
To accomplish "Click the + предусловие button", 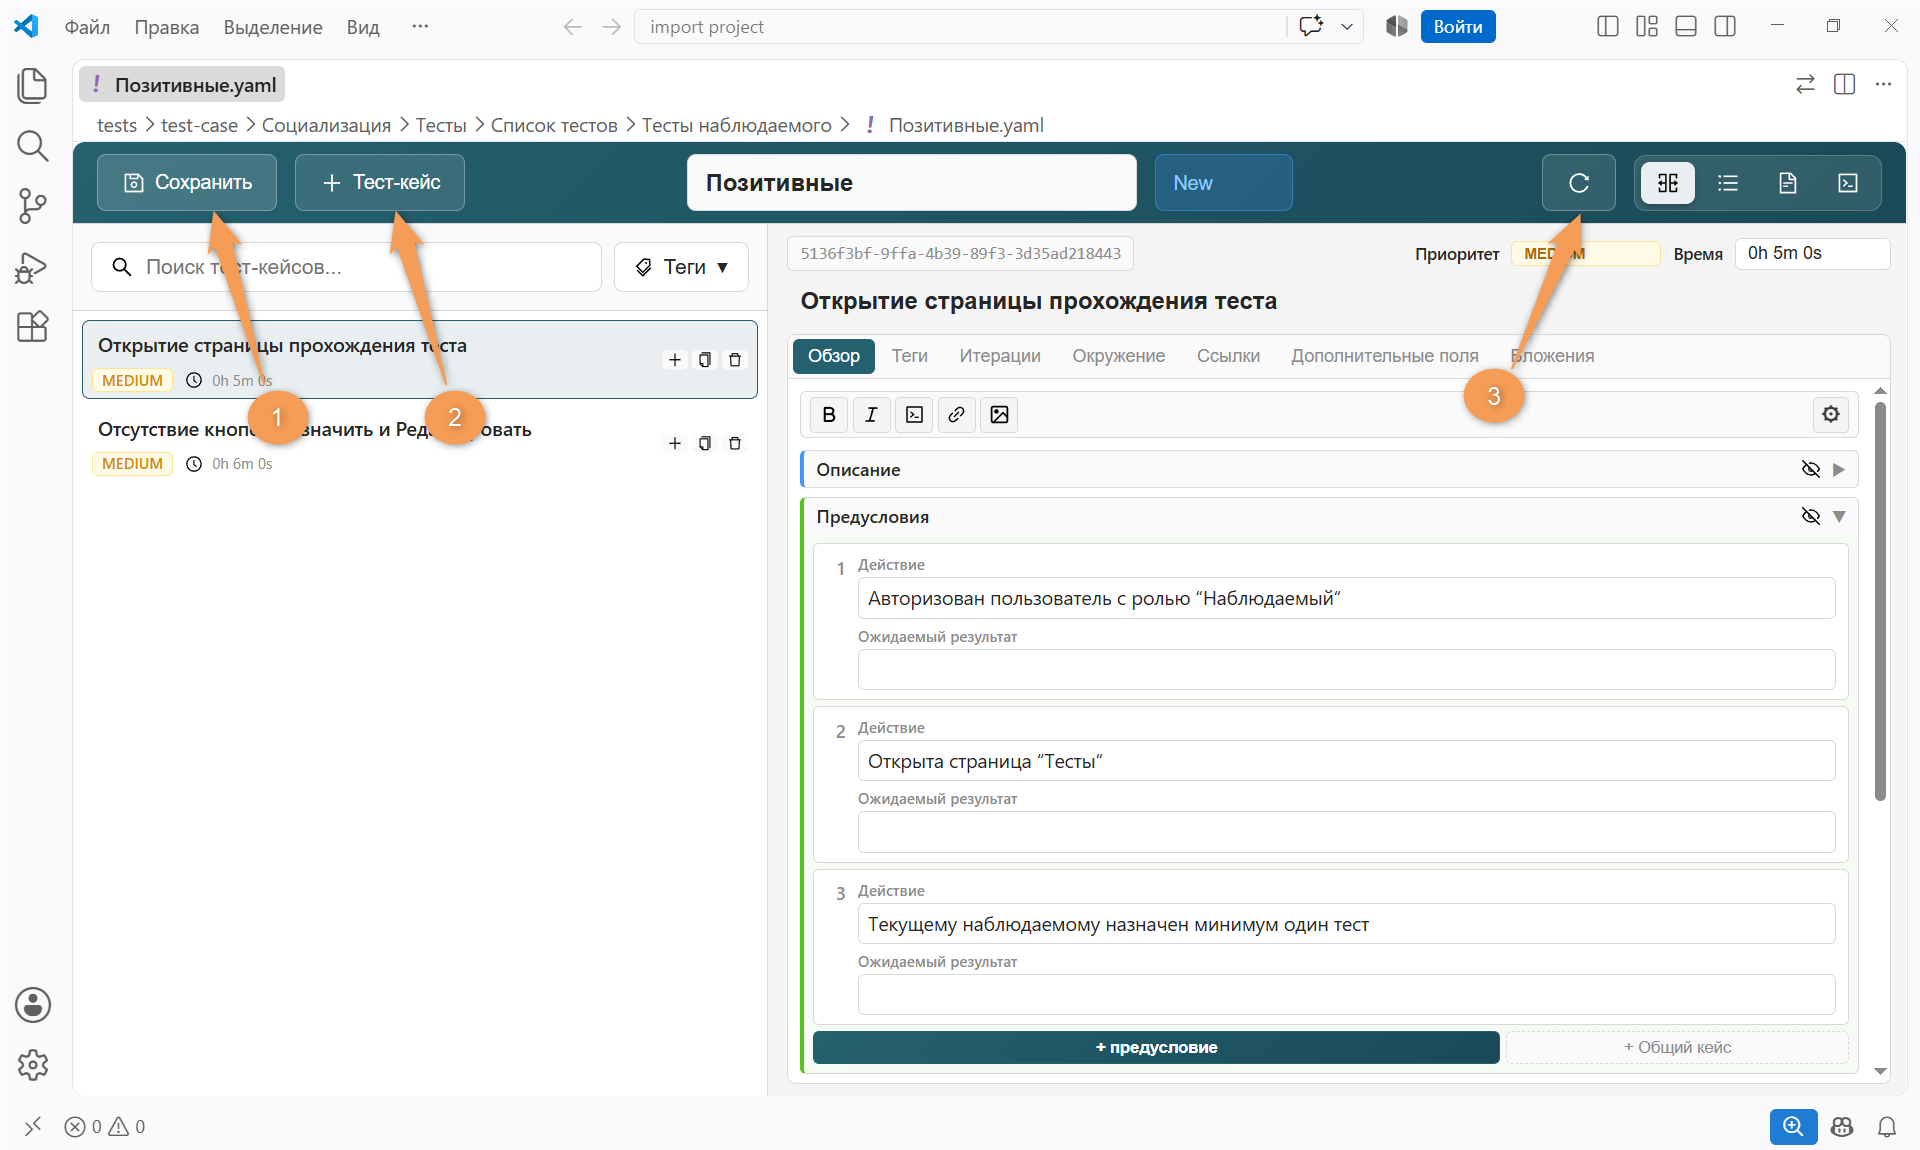I will point(1156,1047).
